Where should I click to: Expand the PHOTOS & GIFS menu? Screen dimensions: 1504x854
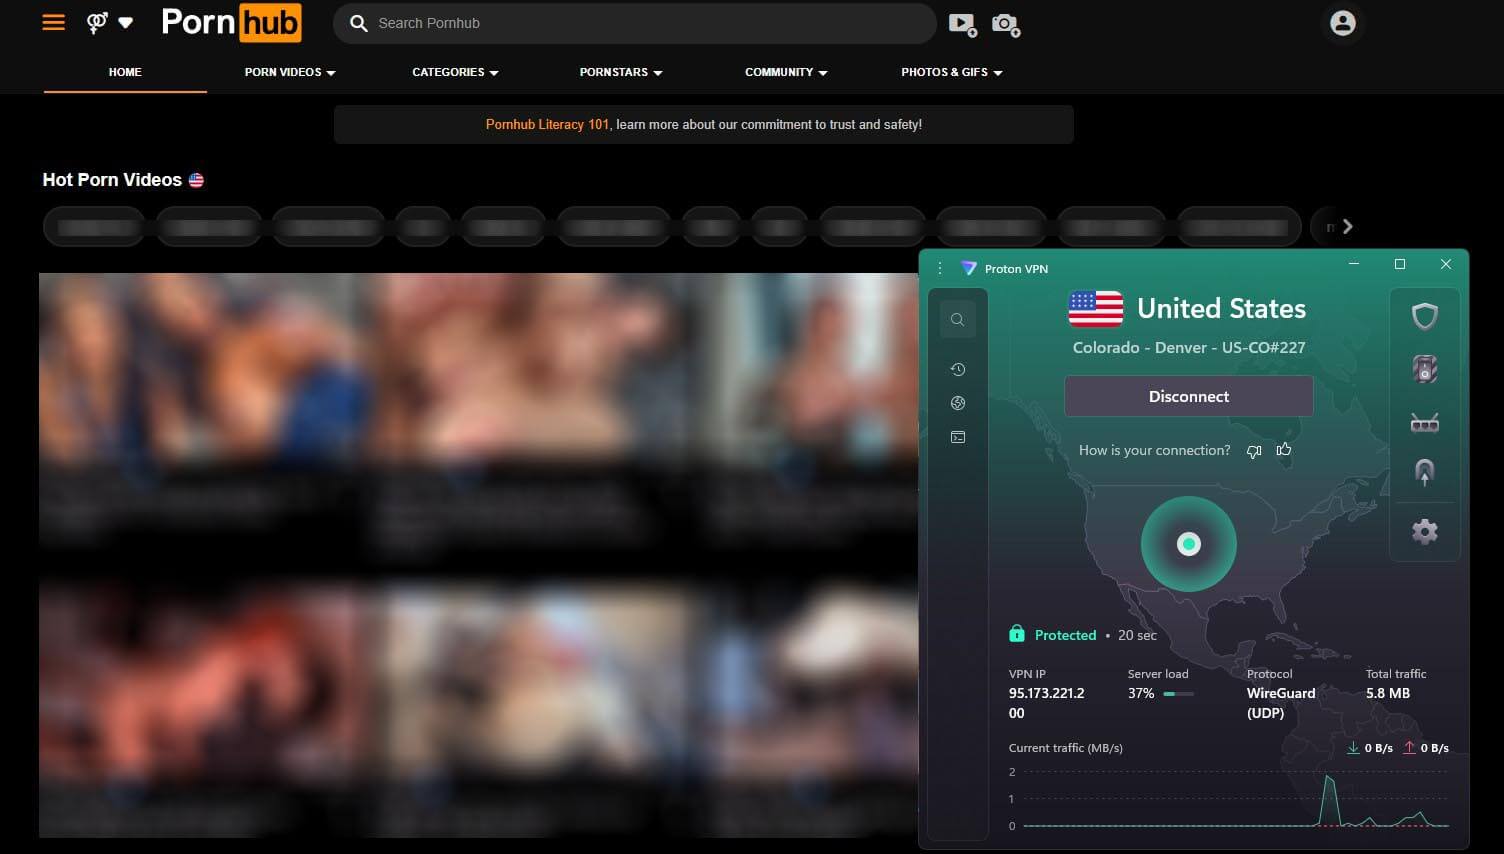click(x=952, y=72)
